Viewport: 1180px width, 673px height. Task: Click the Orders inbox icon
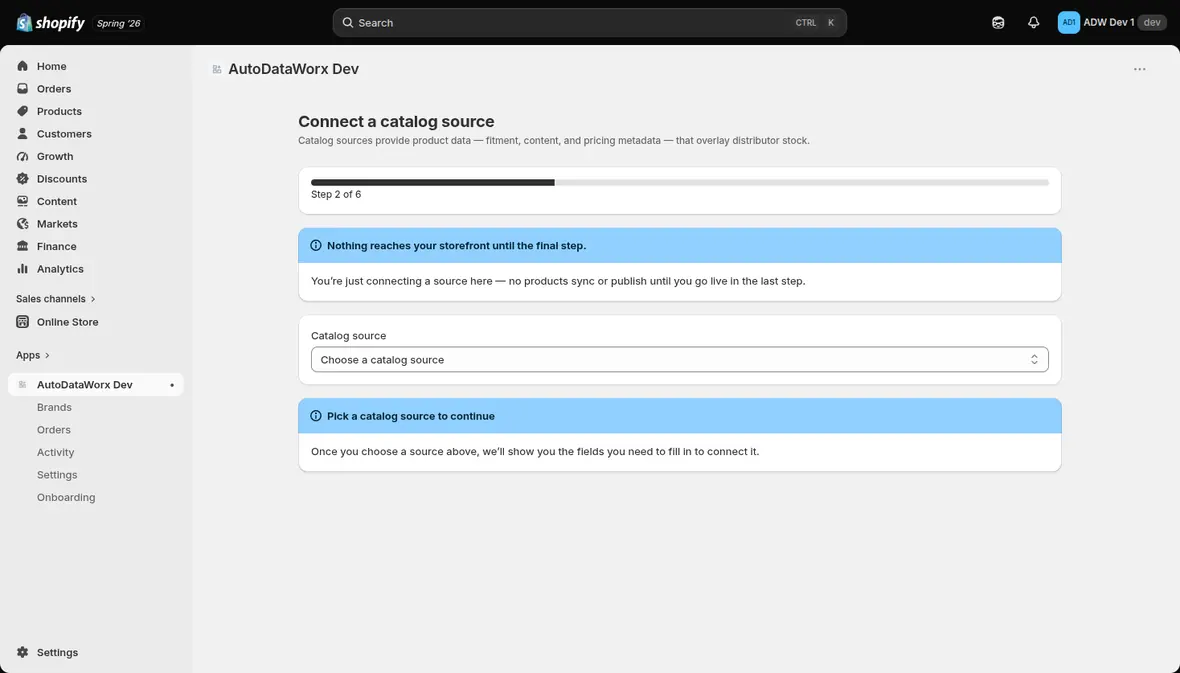(x=23, y=89)
